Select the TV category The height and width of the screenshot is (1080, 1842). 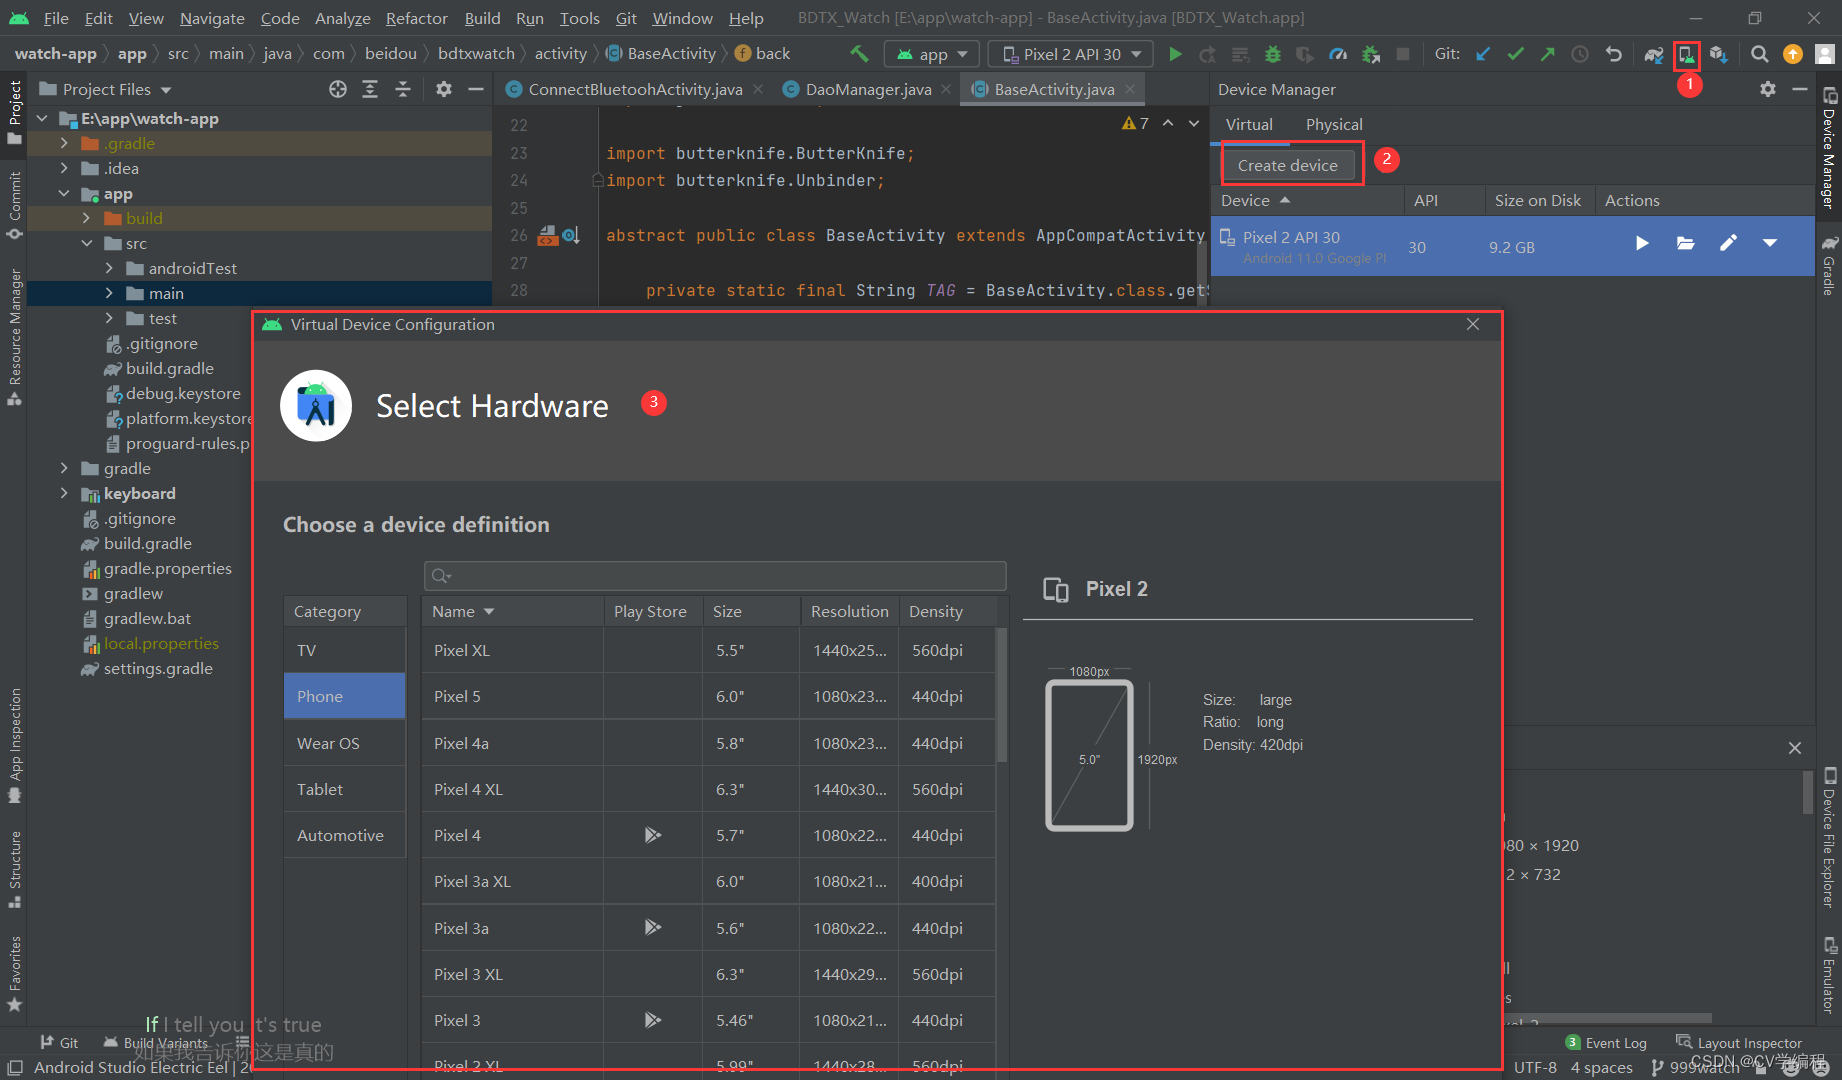[x=344, y=650]
